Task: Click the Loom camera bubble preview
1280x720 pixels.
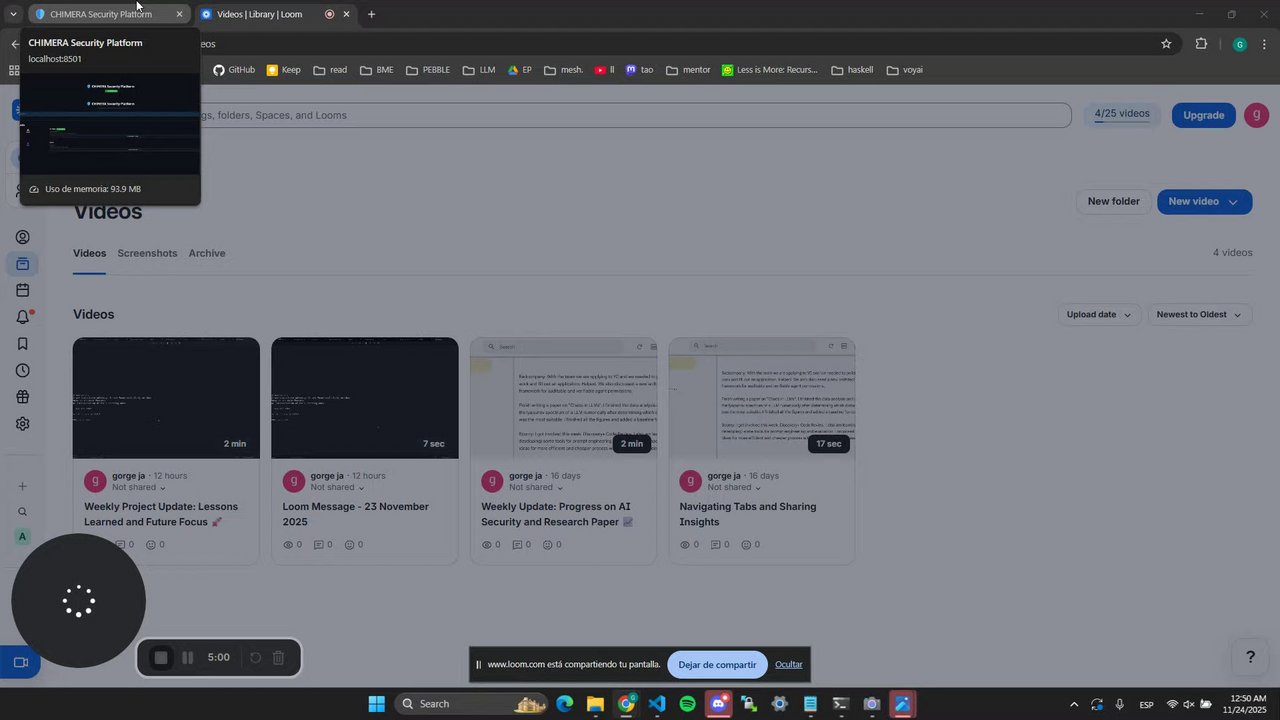Action: [78, 601]
